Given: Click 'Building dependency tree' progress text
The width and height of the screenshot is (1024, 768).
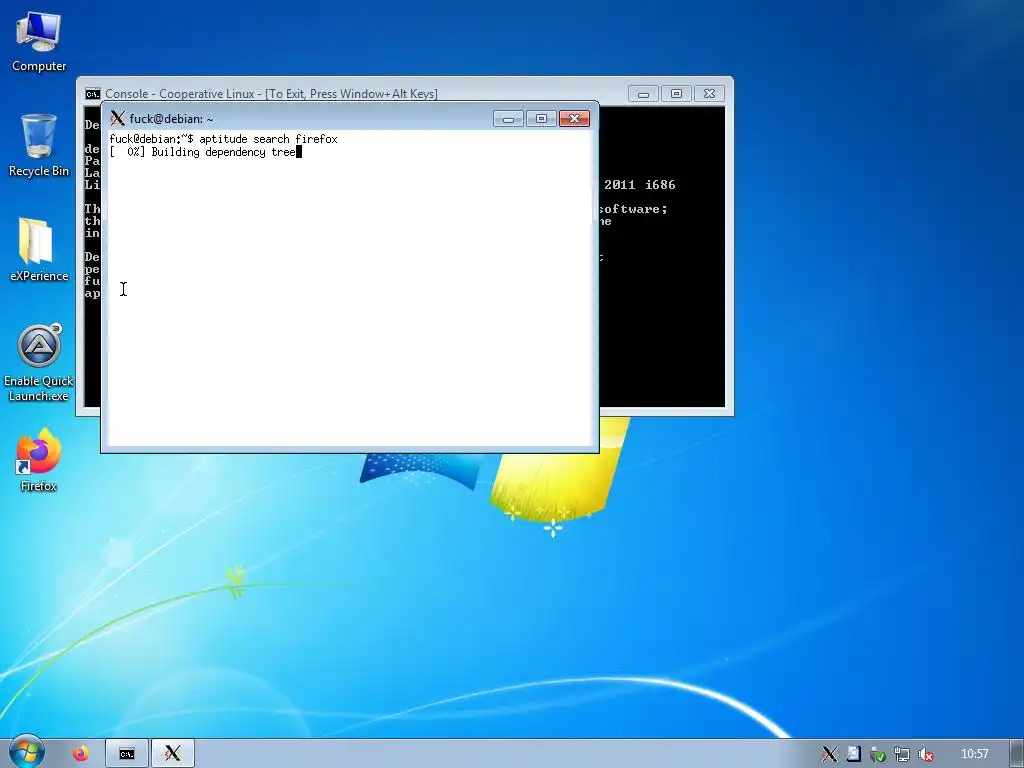Looking at the screenshot, I should tap(223, 152).
